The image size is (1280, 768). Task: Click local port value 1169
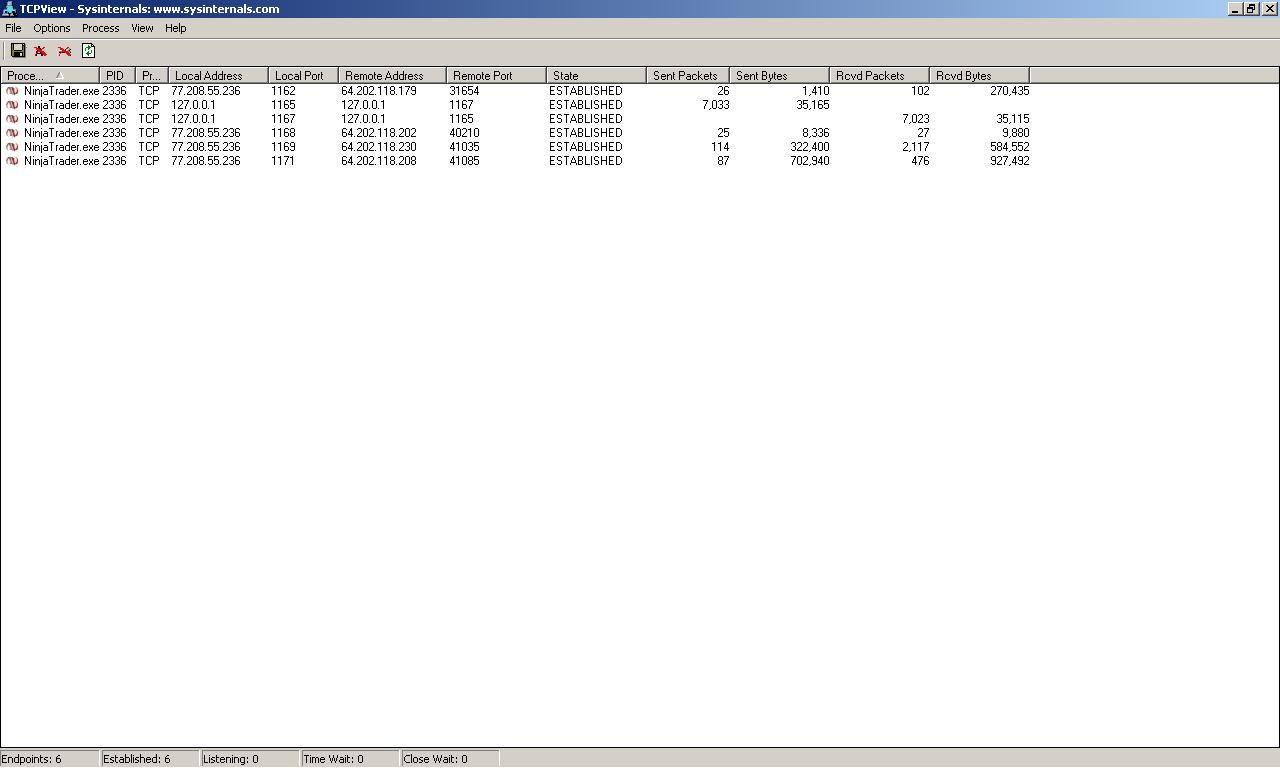(x=283, y=147)
